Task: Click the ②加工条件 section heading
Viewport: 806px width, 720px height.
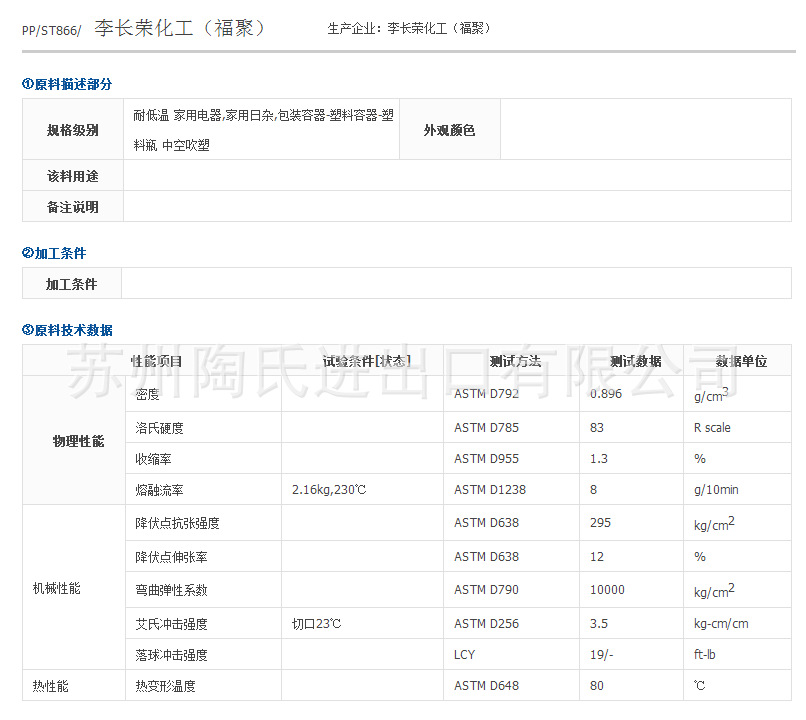Action: coord(54,253)
